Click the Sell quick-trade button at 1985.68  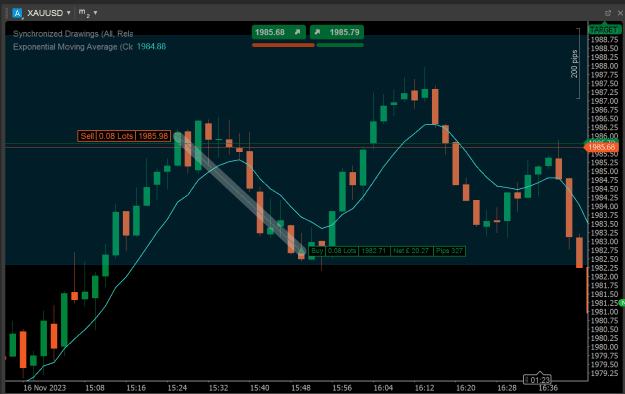point(279,32)
